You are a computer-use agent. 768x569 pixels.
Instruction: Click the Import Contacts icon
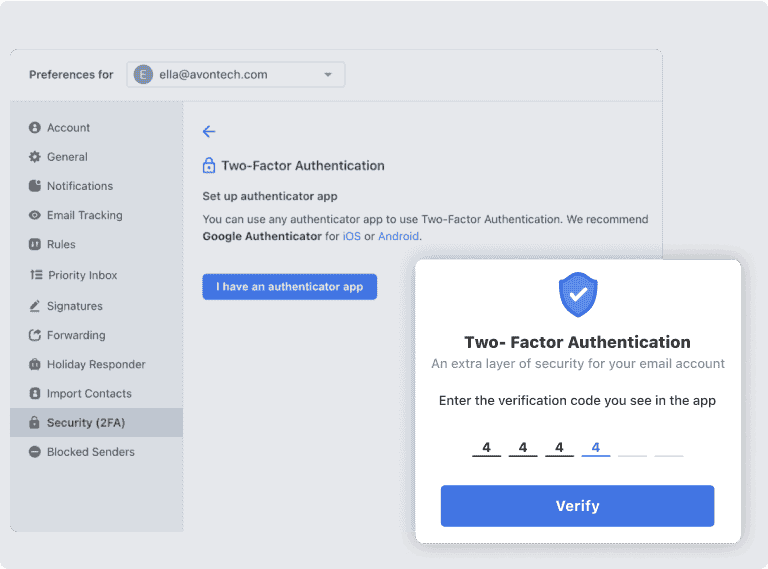click(x=35, y=393)
